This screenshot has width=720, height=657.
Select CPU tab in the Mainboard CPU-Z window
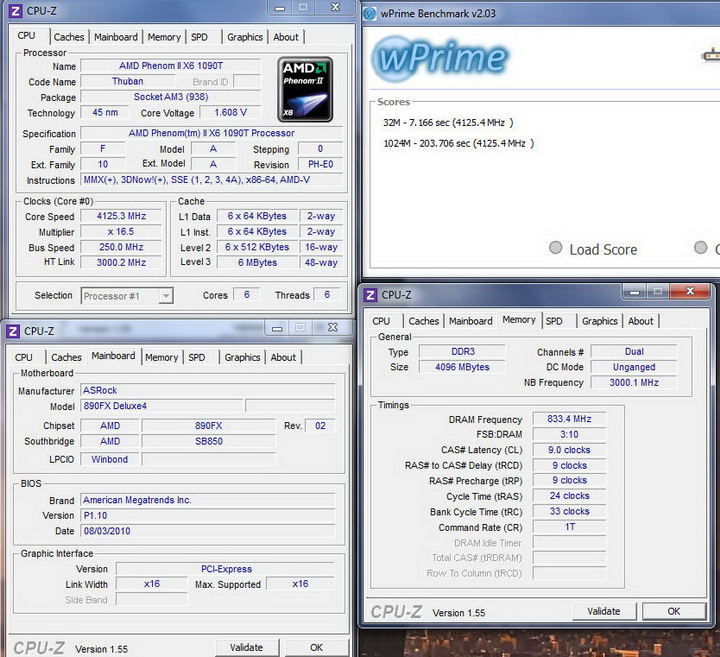pyautogui.click(x=24, y=357)
